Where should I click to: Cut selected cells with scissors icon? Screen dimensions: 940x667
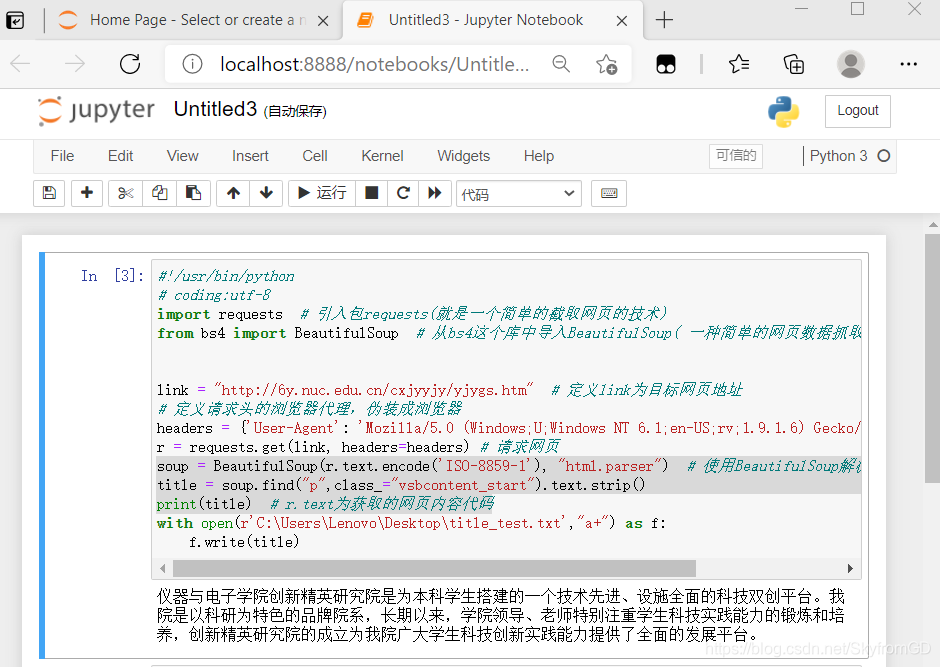coord(125,193)
